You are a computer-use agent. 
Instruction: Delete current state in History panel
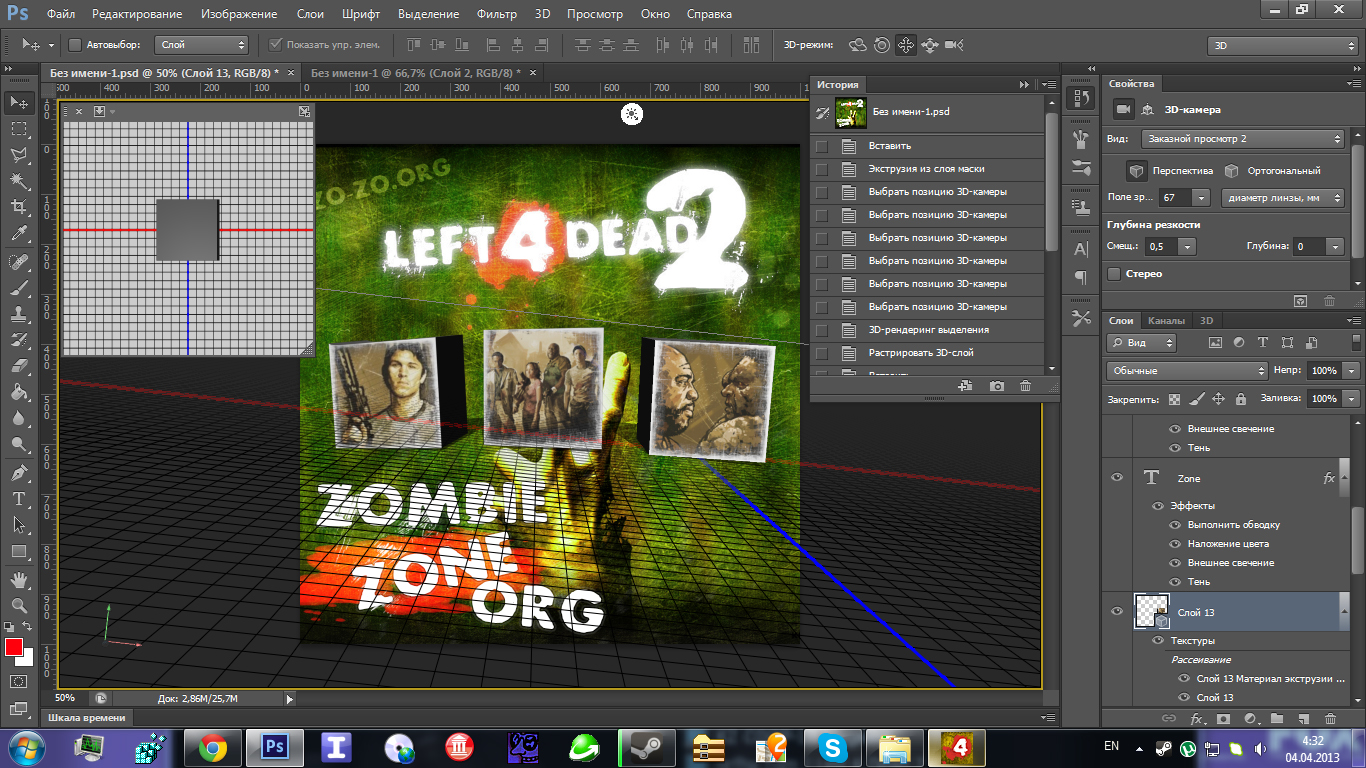click(x=1025, y=386)
